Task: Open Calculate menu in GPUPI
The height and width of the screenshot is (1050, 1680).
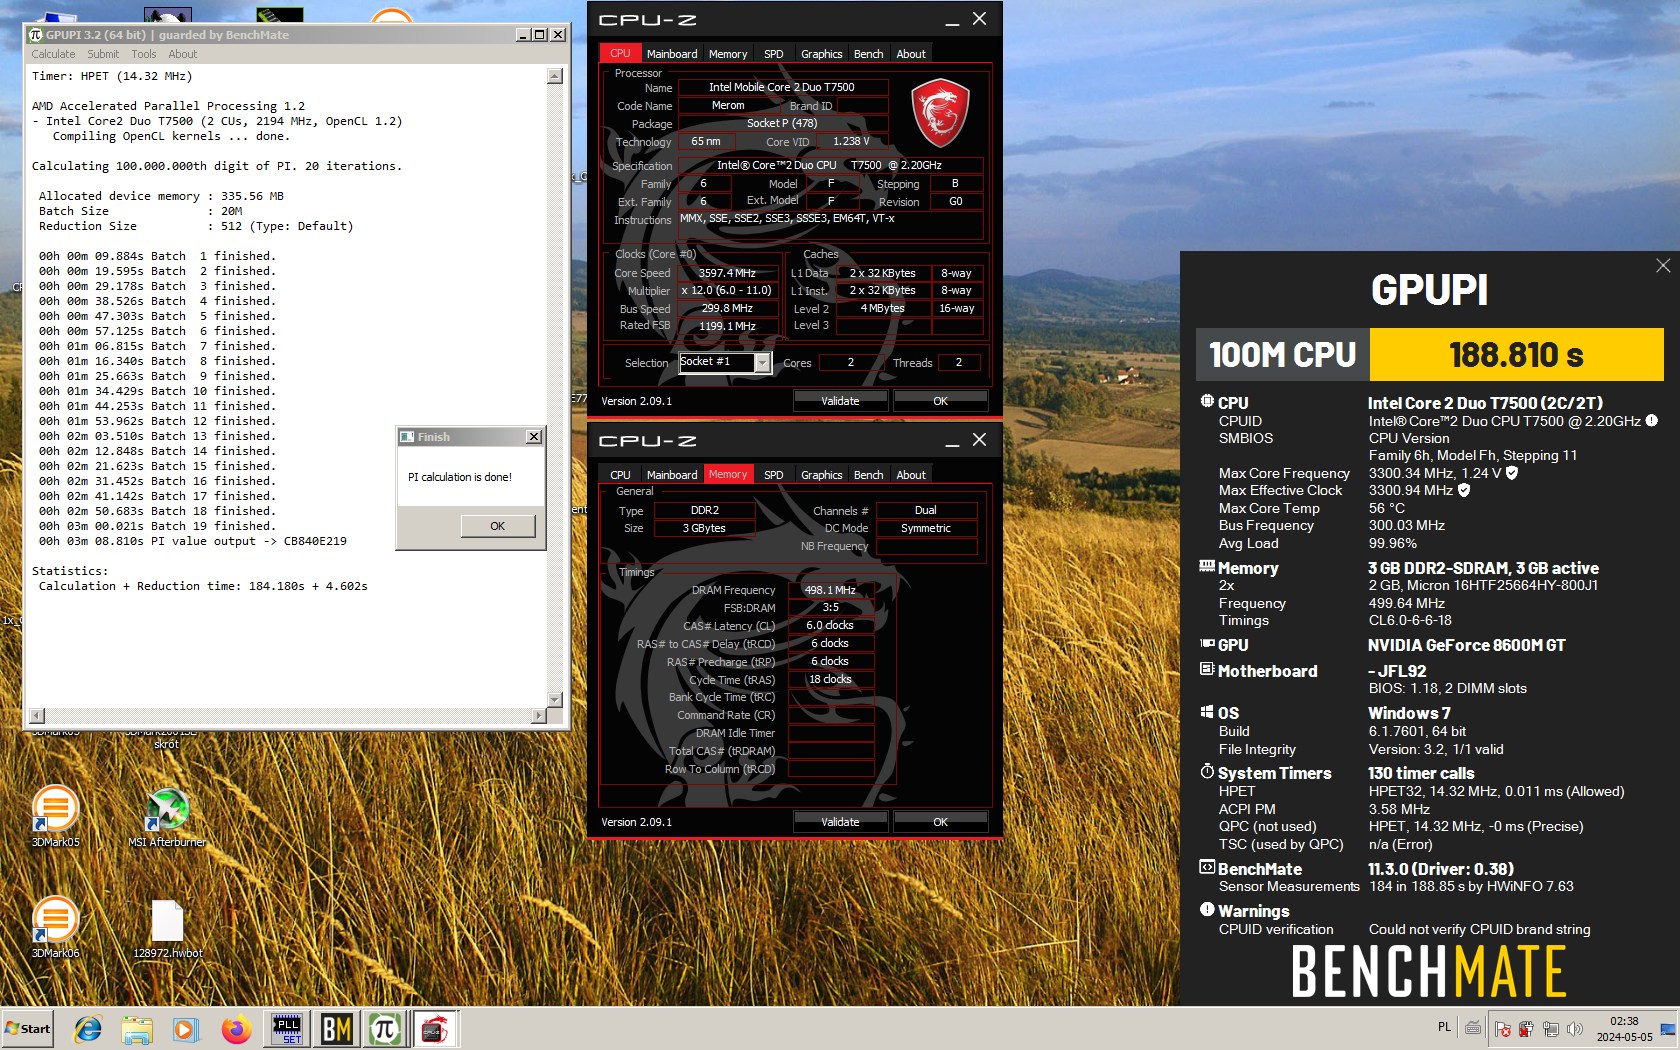Action: [53, 54]
